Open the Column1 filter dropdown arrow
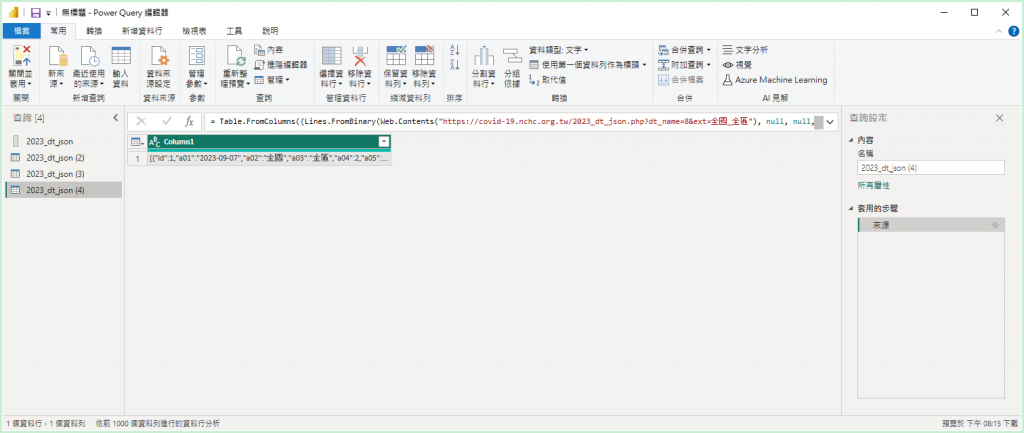 coord(384,142)
